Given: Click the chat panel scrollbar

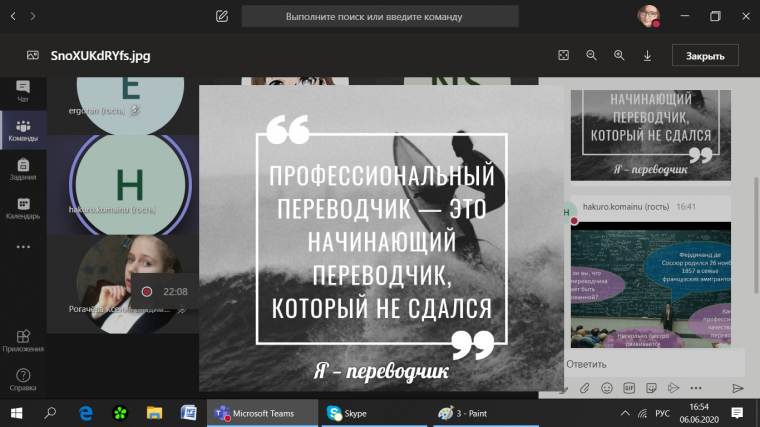Looking at the screenshot, I should coord(756,236).
